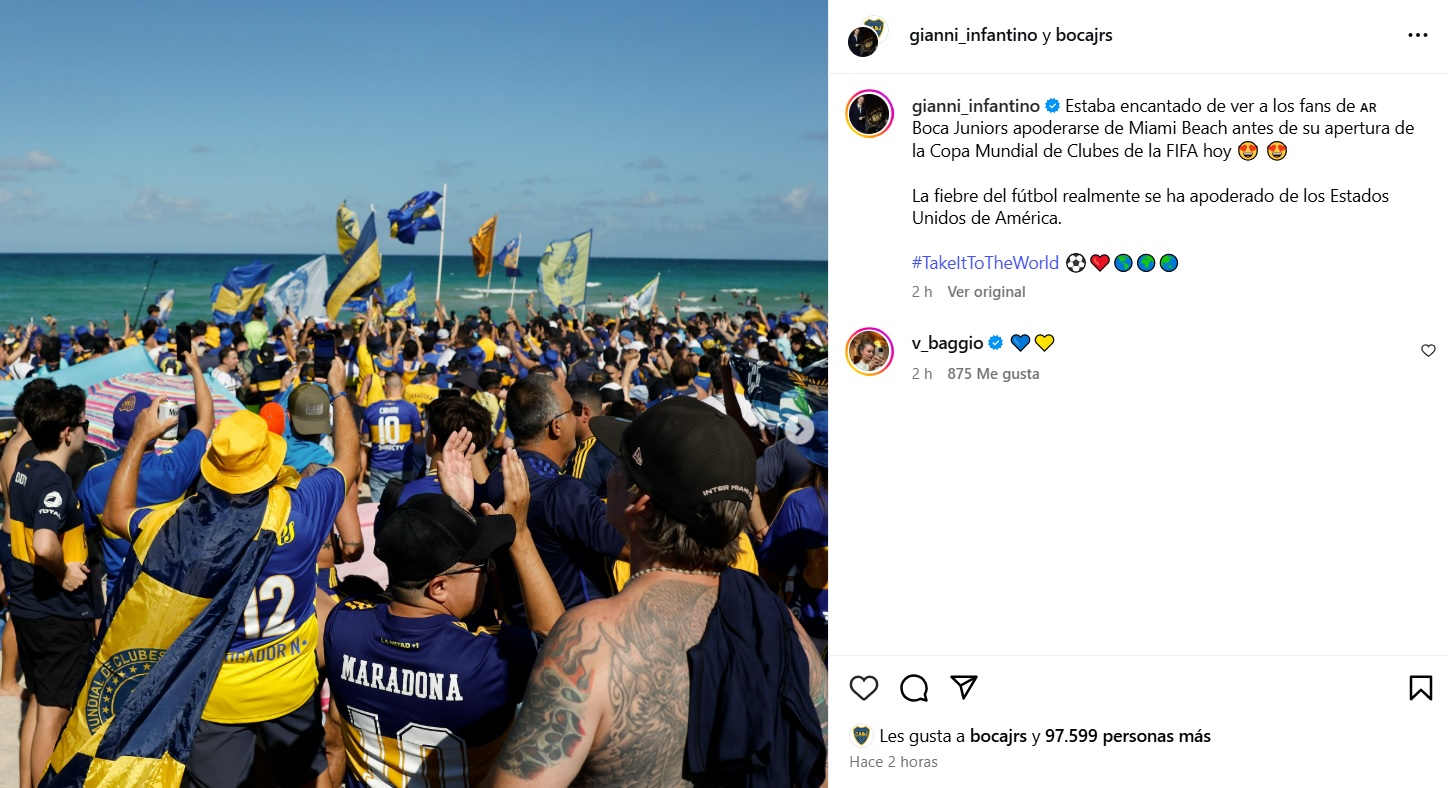Share the post via the paper plane icon
The height and width of the screenshot is (788, 1448).
click(964, 687)
